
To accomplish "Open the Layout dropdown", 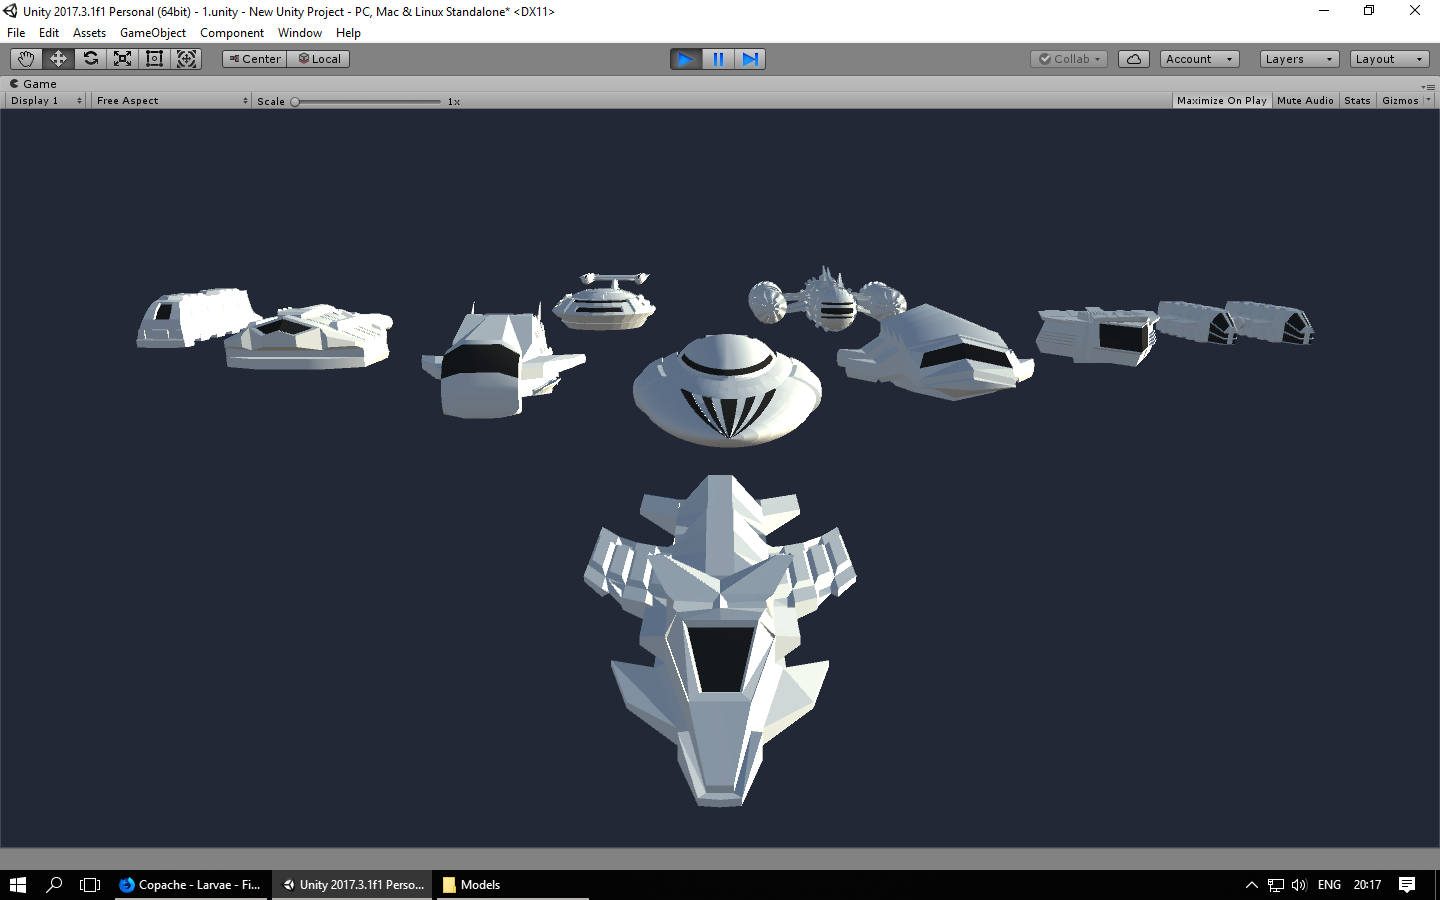I will (1389, 59).
